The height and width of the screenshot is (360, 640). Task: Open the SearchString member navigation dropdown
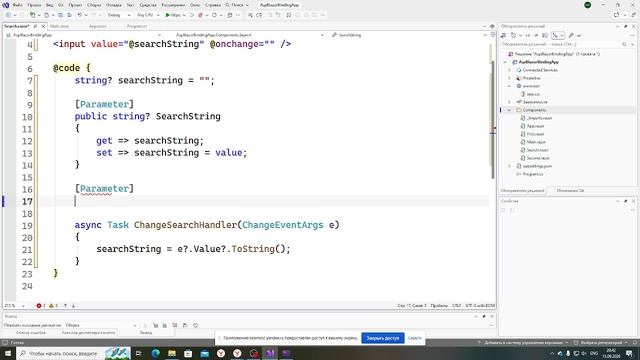point(409,35)
